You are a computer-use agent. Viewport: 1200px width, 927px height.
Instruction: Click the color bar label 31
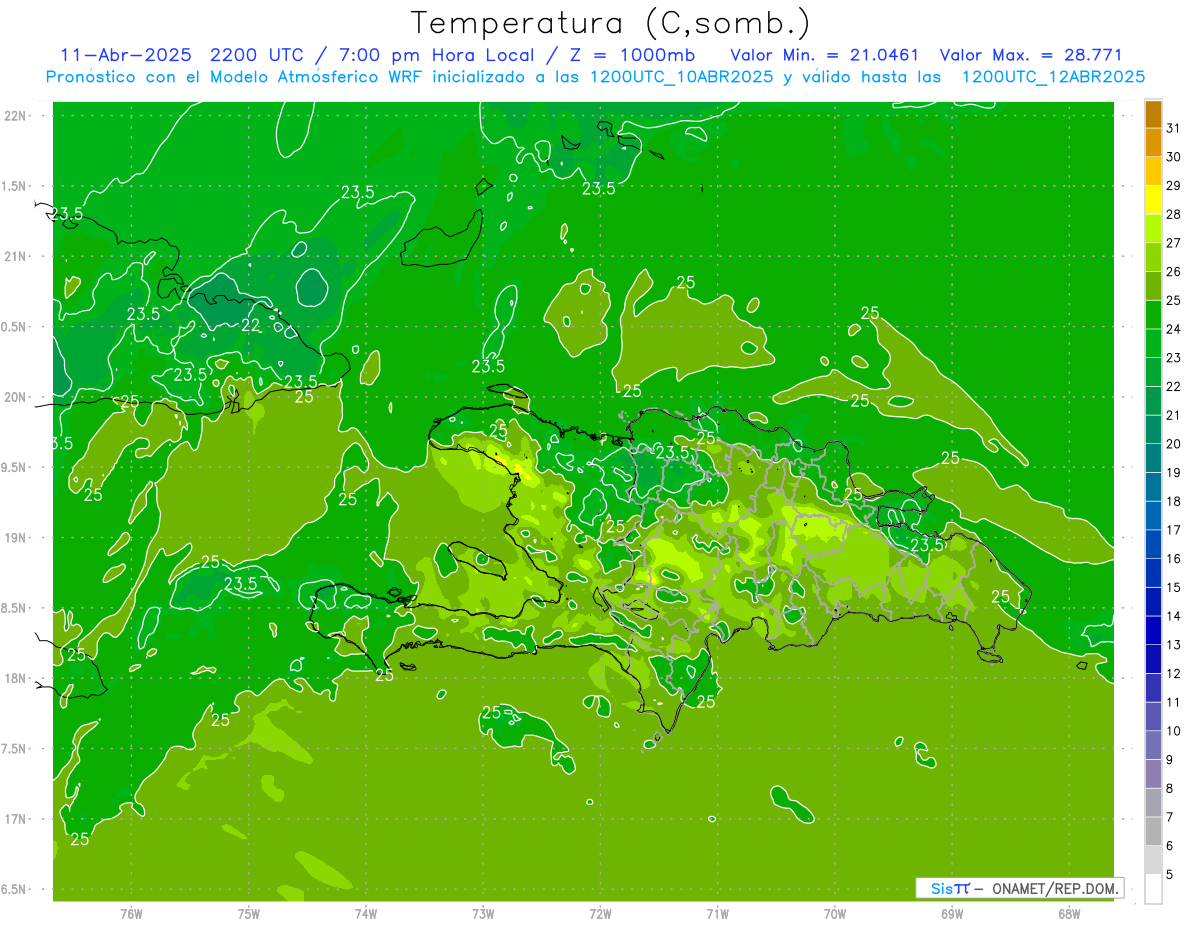[1174, 128]
